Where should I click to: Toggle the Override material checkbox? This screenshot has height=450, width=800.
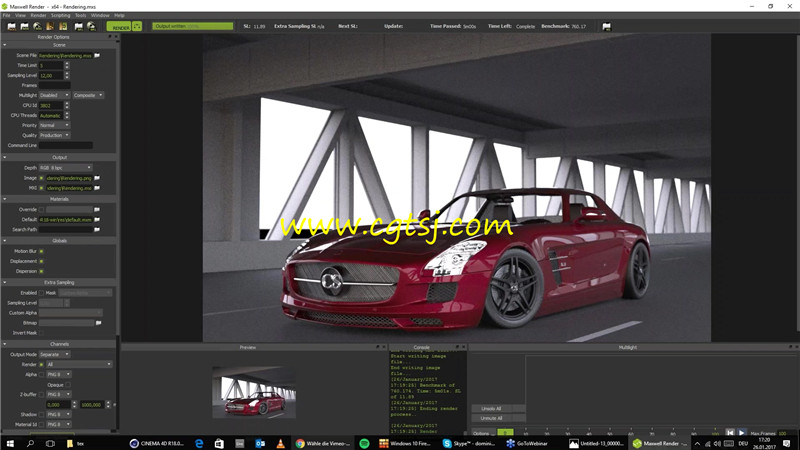click(41, 209)
